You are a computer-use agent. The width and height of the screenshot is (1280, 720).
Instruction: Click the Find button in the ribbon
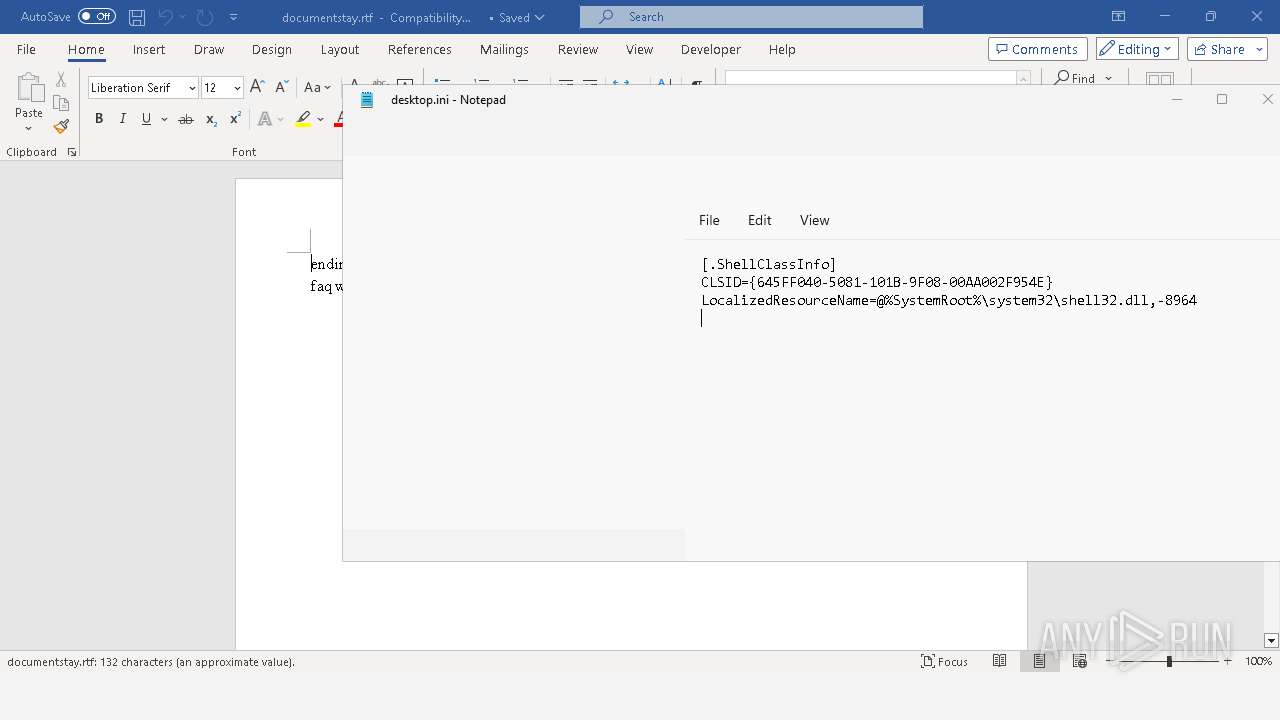[1076, 78]
